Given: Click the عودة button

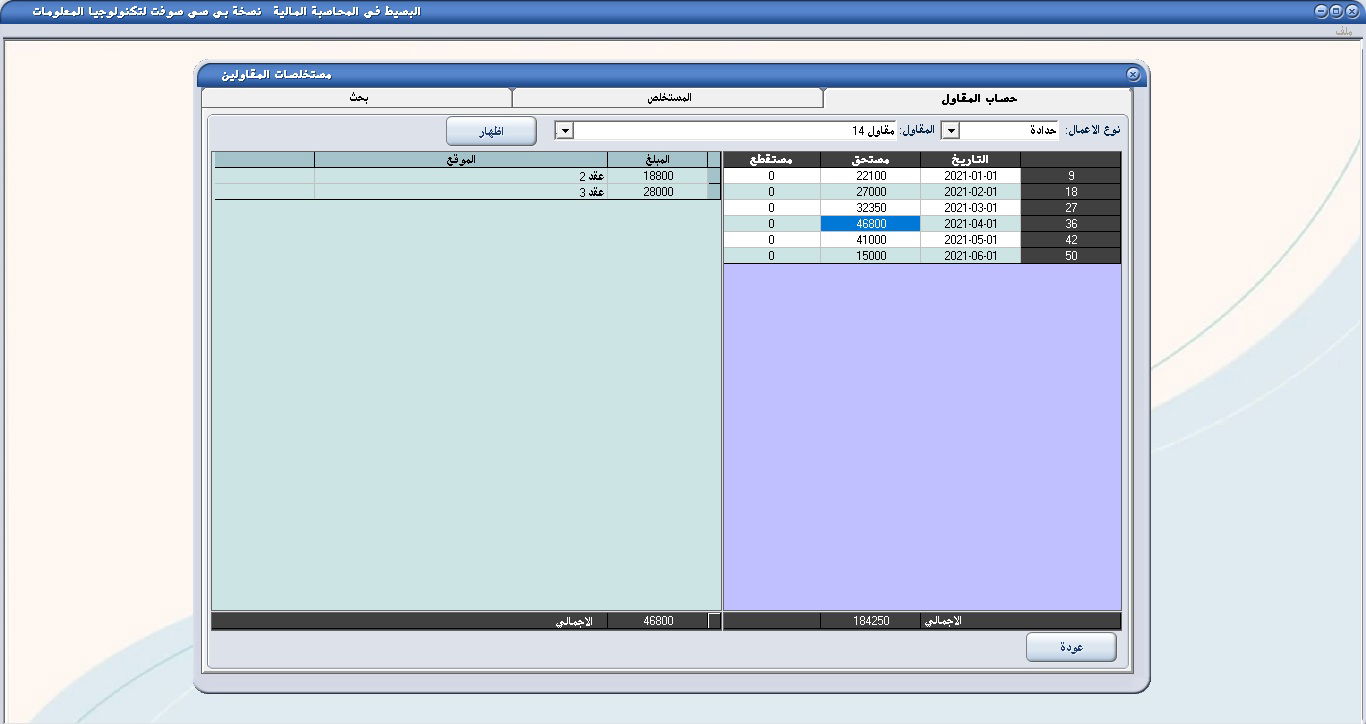Looking at the screenshot, I should point(1071,647).
